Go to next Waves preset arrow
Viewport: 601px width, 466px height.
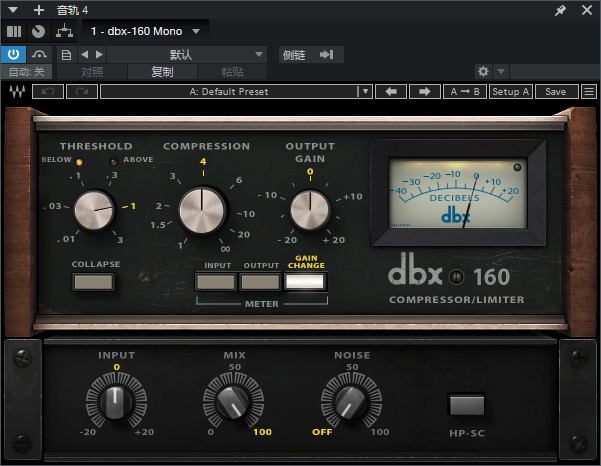(425, 92)
